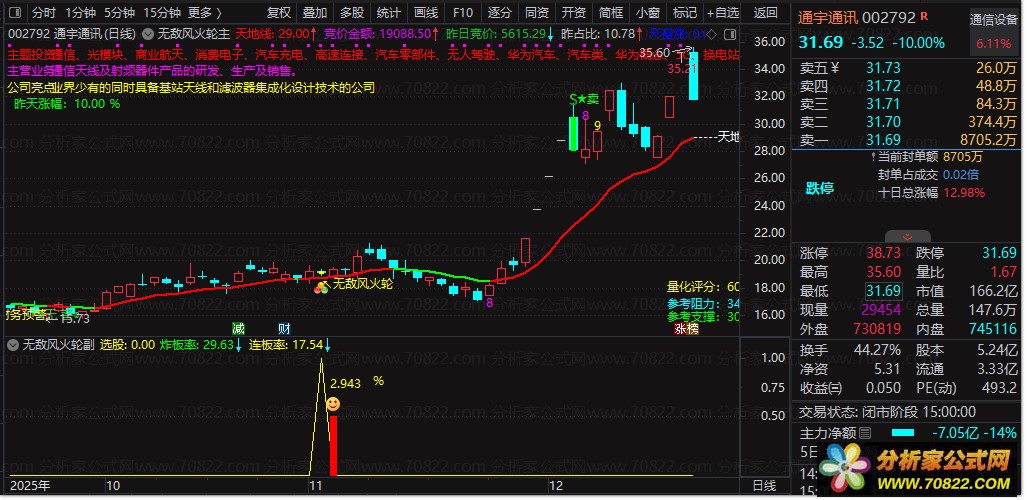The width and height of the screenshot is (1027, 500).
Task: Click the 换手 value 44.27%
Action: click(x=877, y=350)
